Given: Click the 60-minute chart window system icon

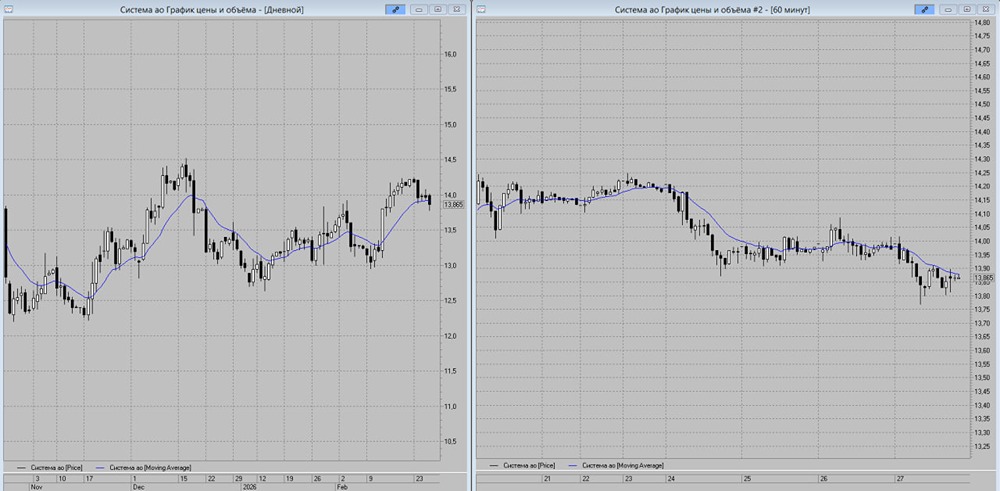Looking at the screenshot, I should tap(482, 10).
